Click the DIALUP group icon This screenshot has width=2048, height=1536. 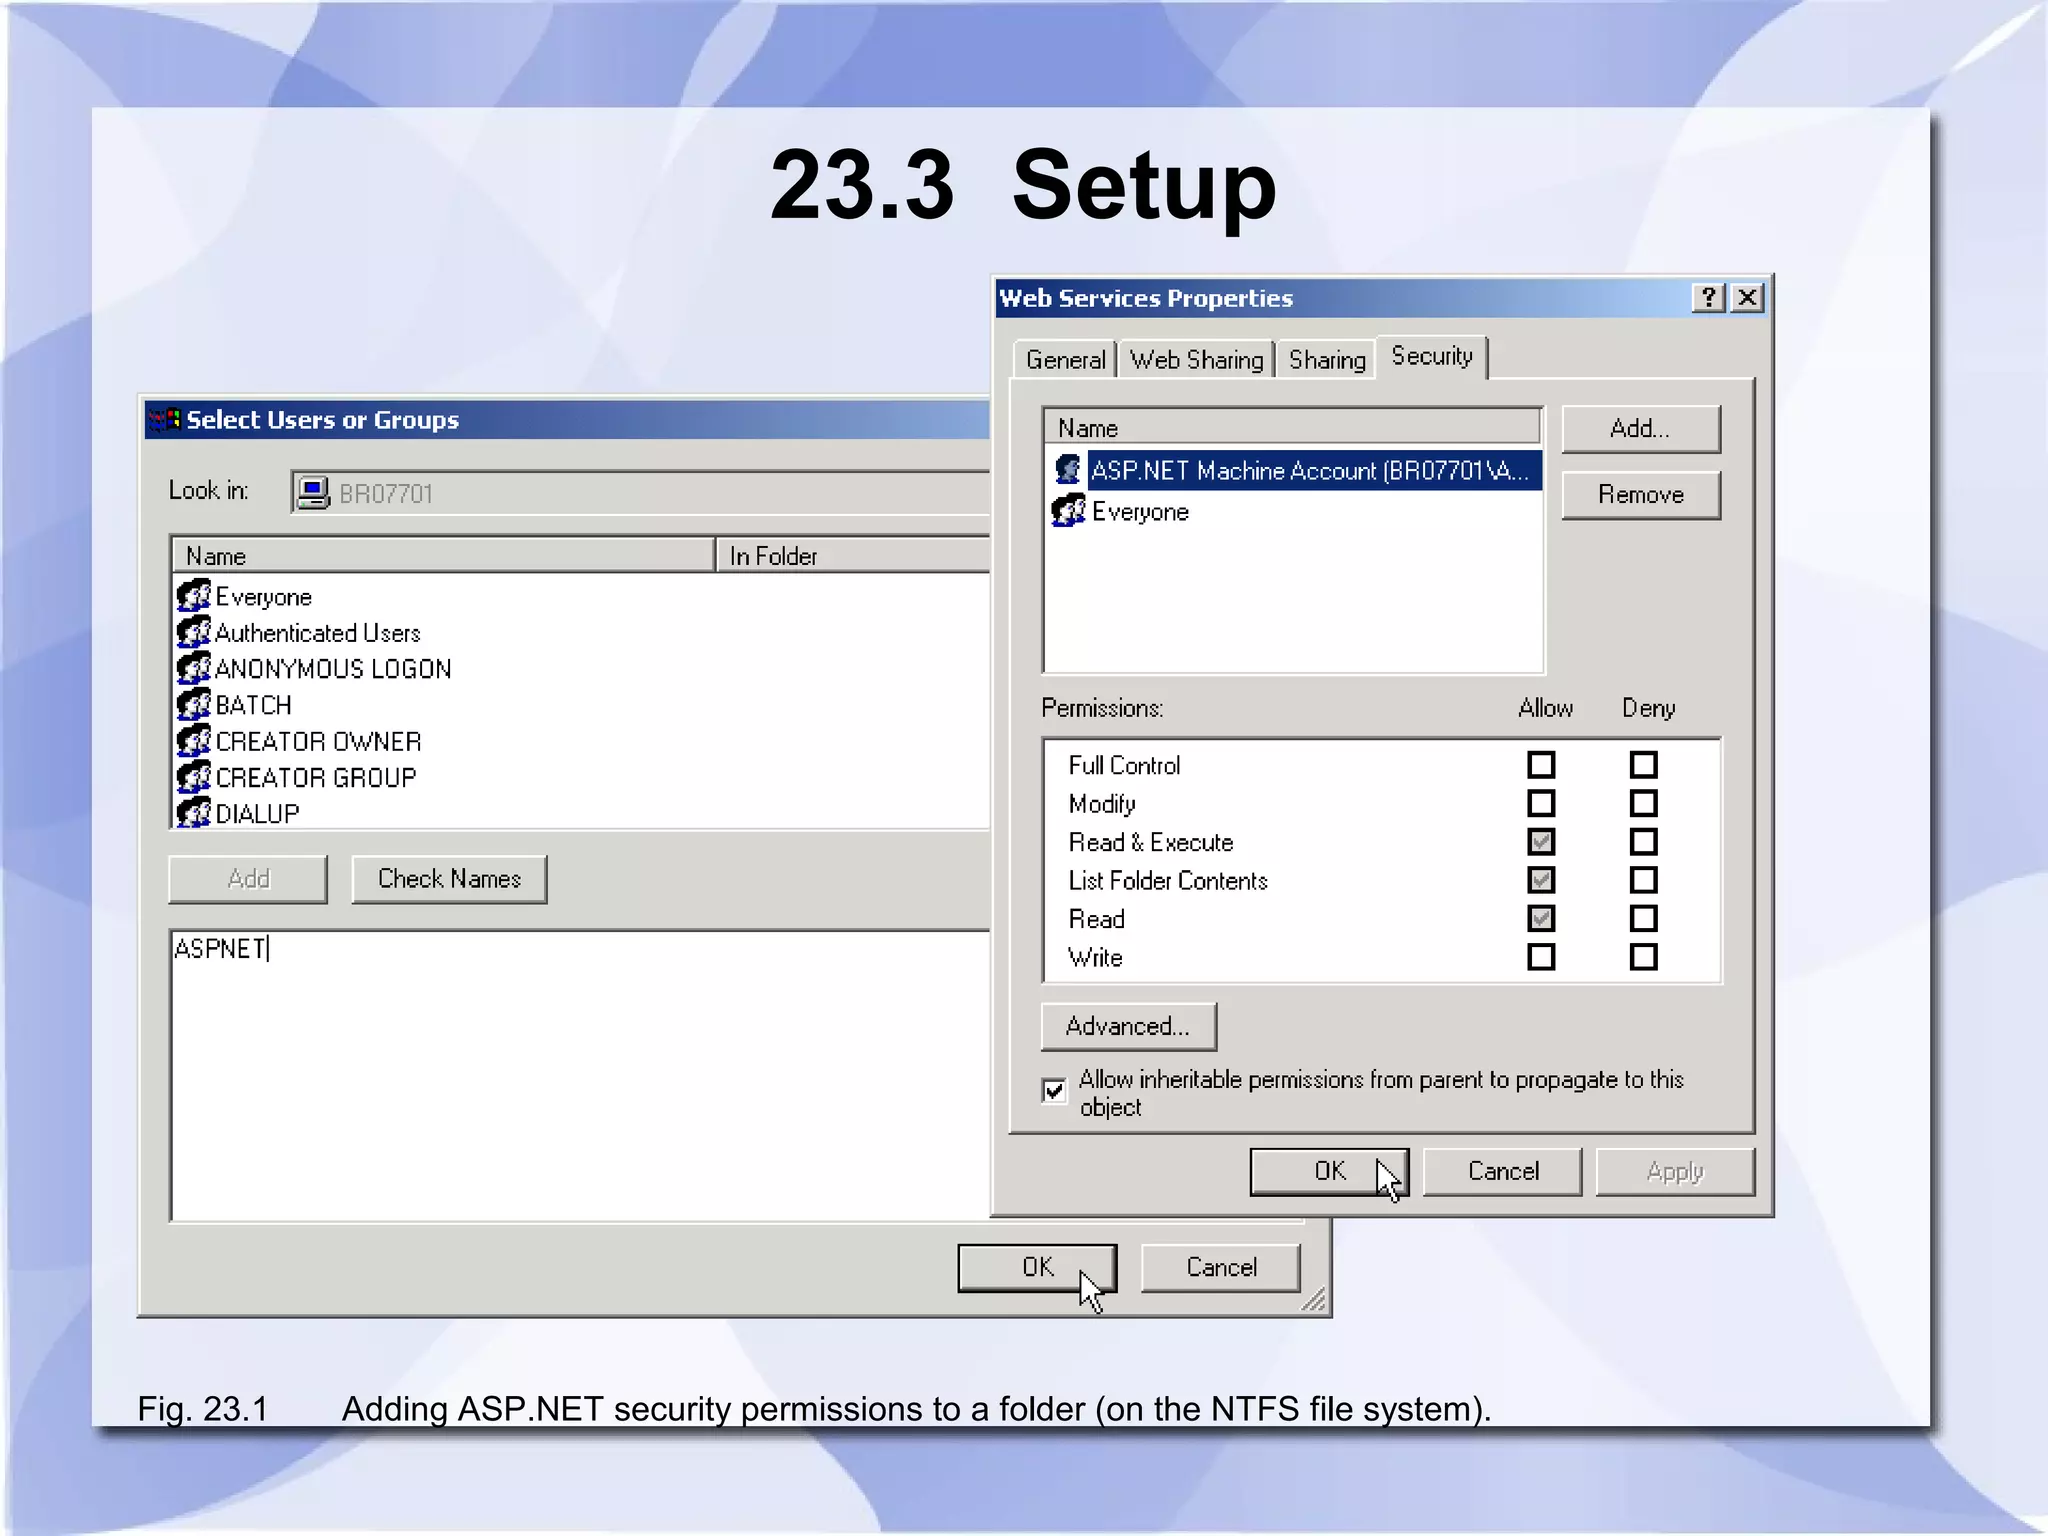point(194,812)
